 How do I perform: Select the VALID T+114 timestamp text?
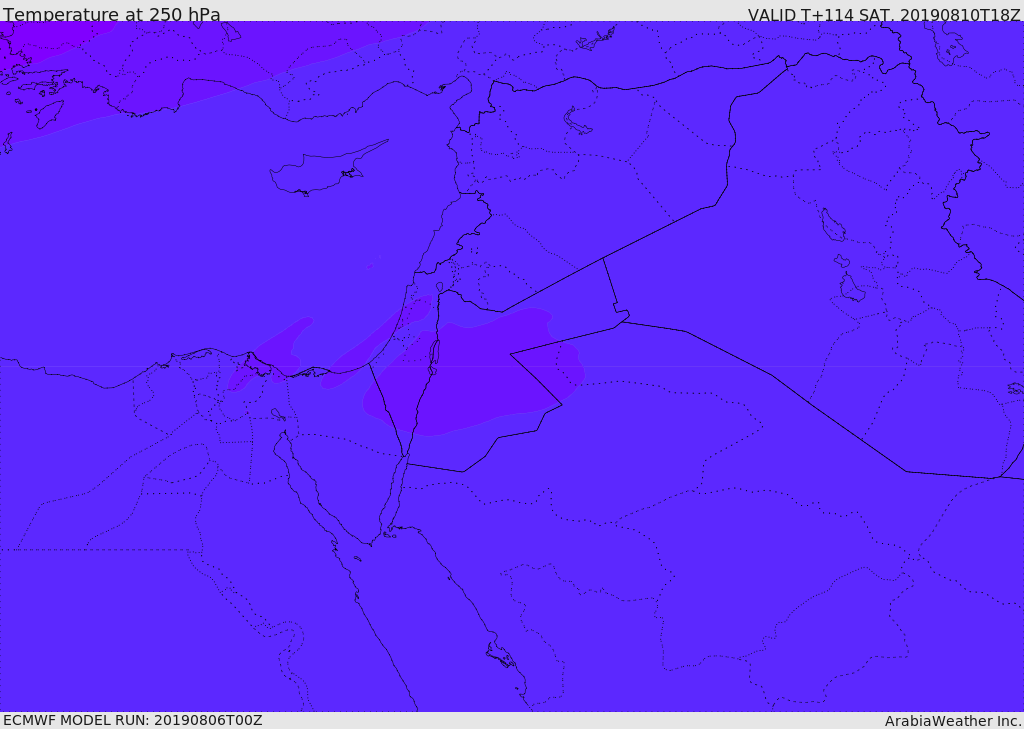coord(884,15)
